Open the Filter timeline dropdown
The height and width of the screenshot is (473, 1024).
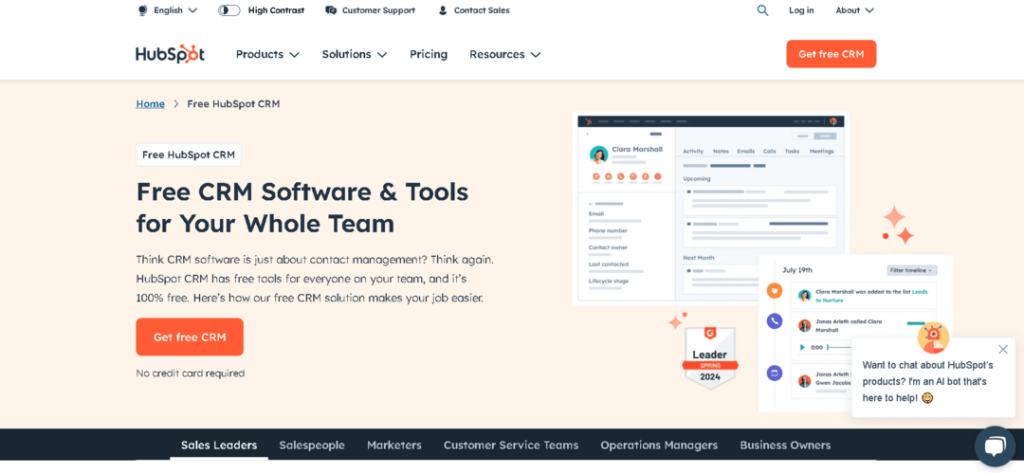click(x=912, y=270)
